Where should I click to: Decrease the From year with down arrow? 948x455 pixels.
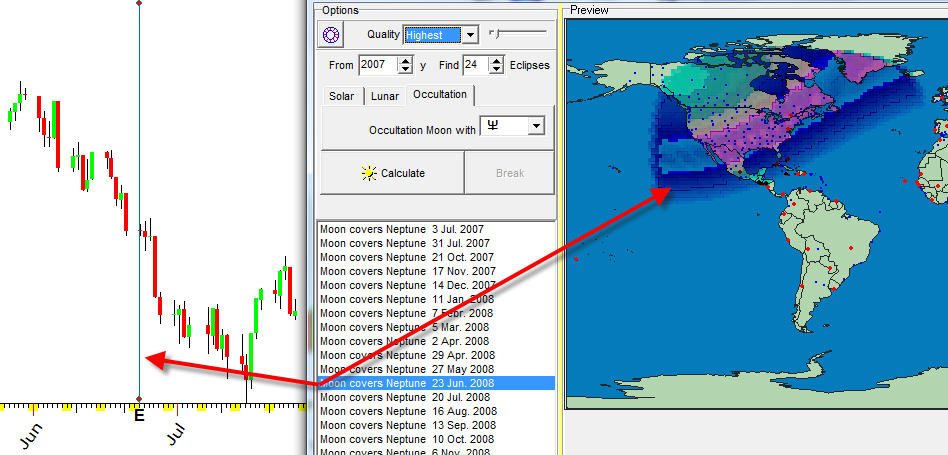(405, 70)
